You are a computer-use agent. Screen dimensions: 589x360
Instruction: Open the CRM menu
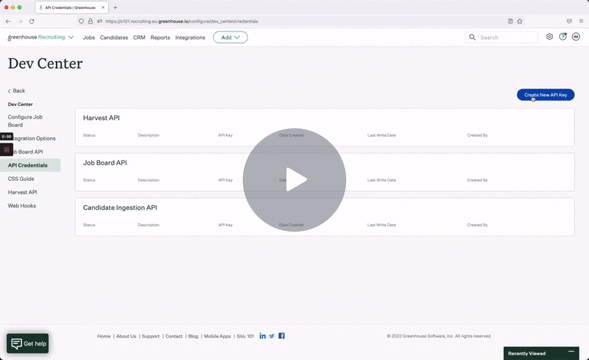coord(139,38)
